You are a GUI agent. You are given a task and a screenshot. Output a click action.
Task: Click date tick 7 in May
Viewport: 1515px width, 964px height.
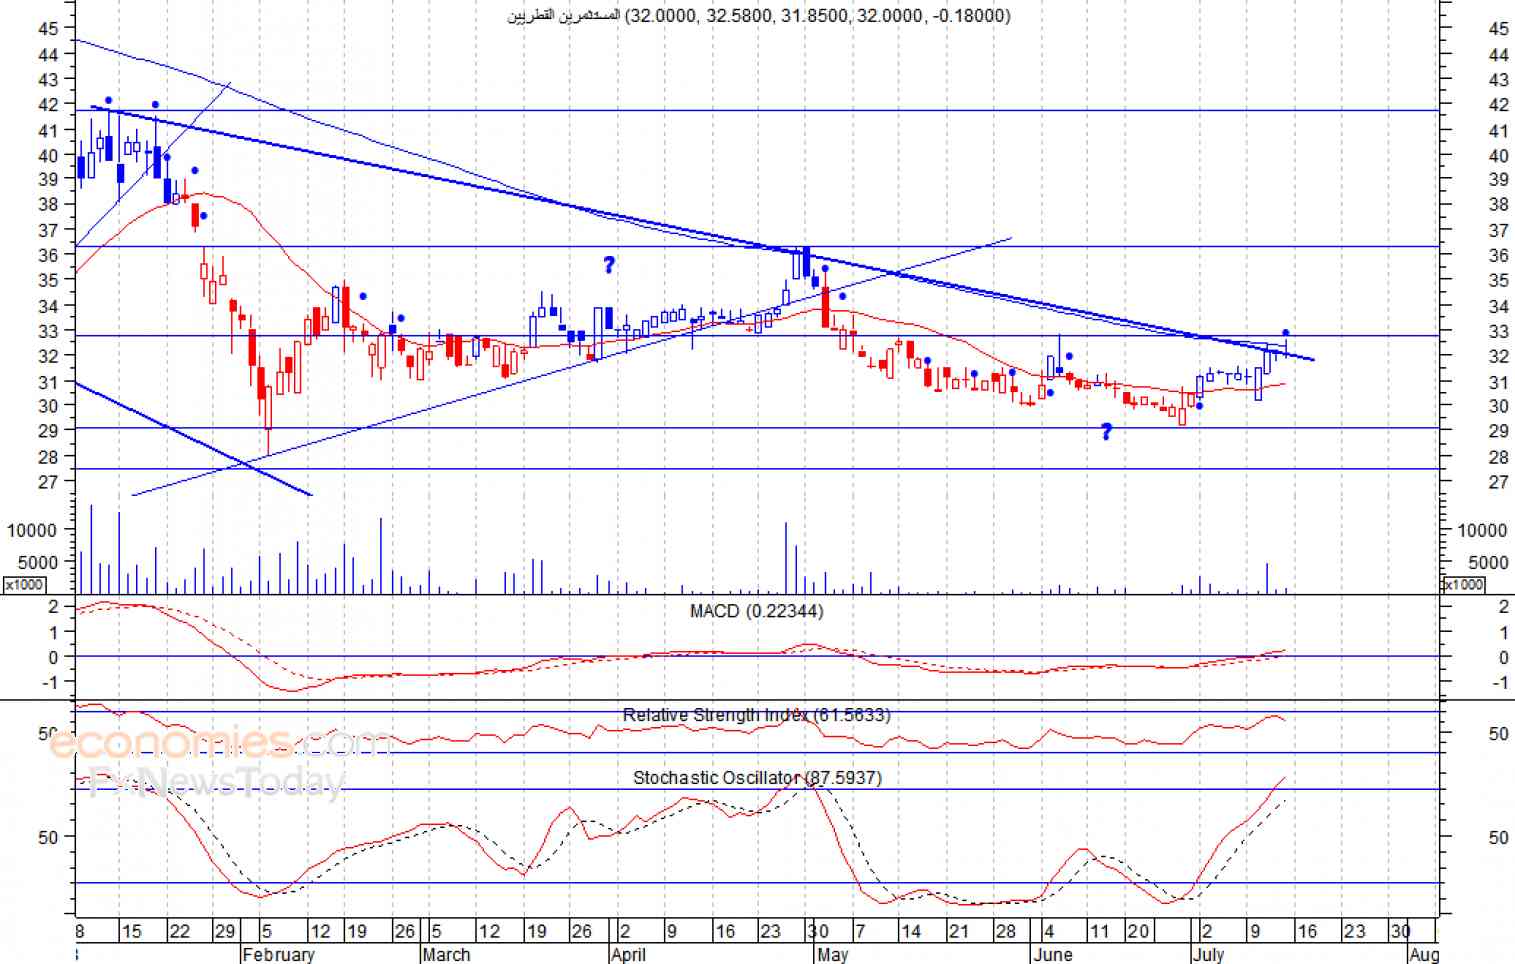pos(859,931)
